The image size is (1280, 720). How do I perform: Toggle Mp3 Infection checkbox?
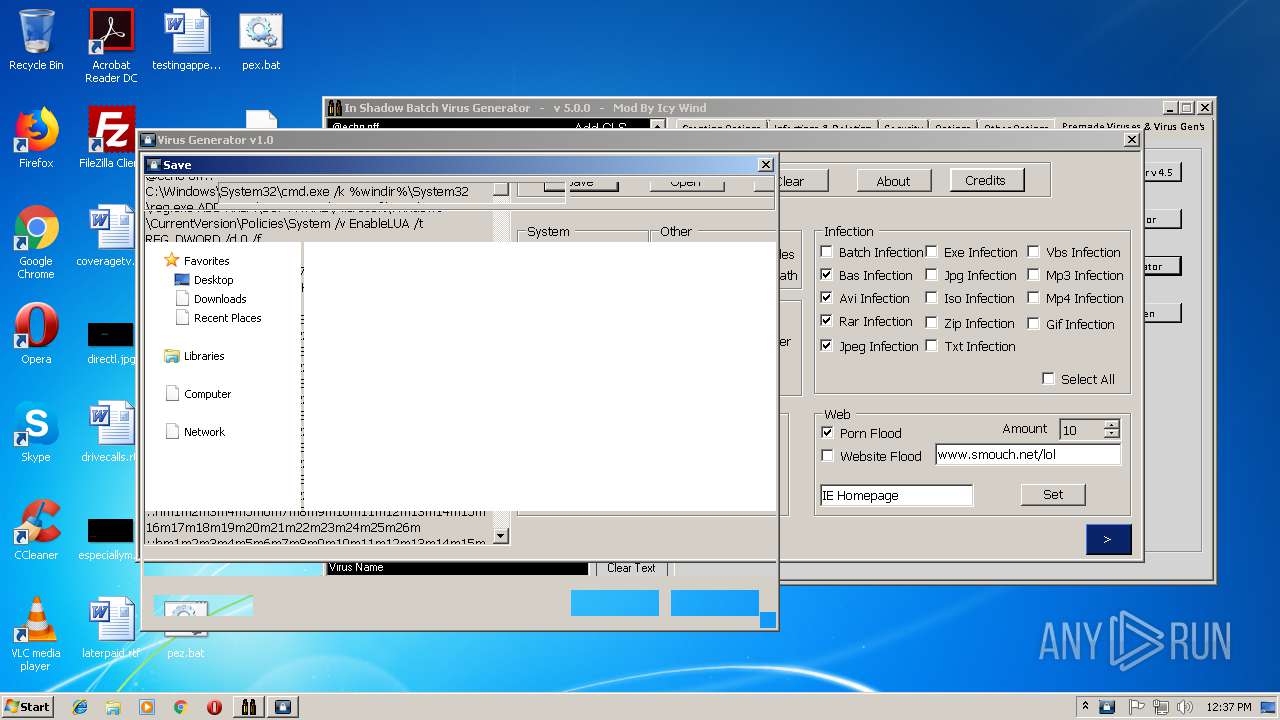[1033, 274]
